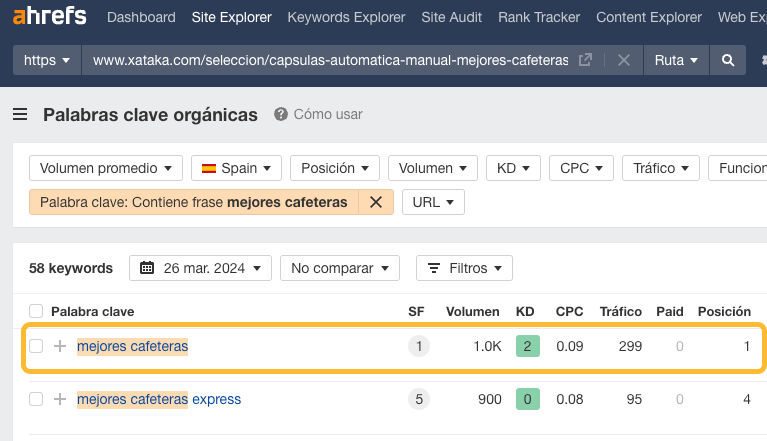Sort by Tráfico column header

pyautogui.click(x=621, y=311)
